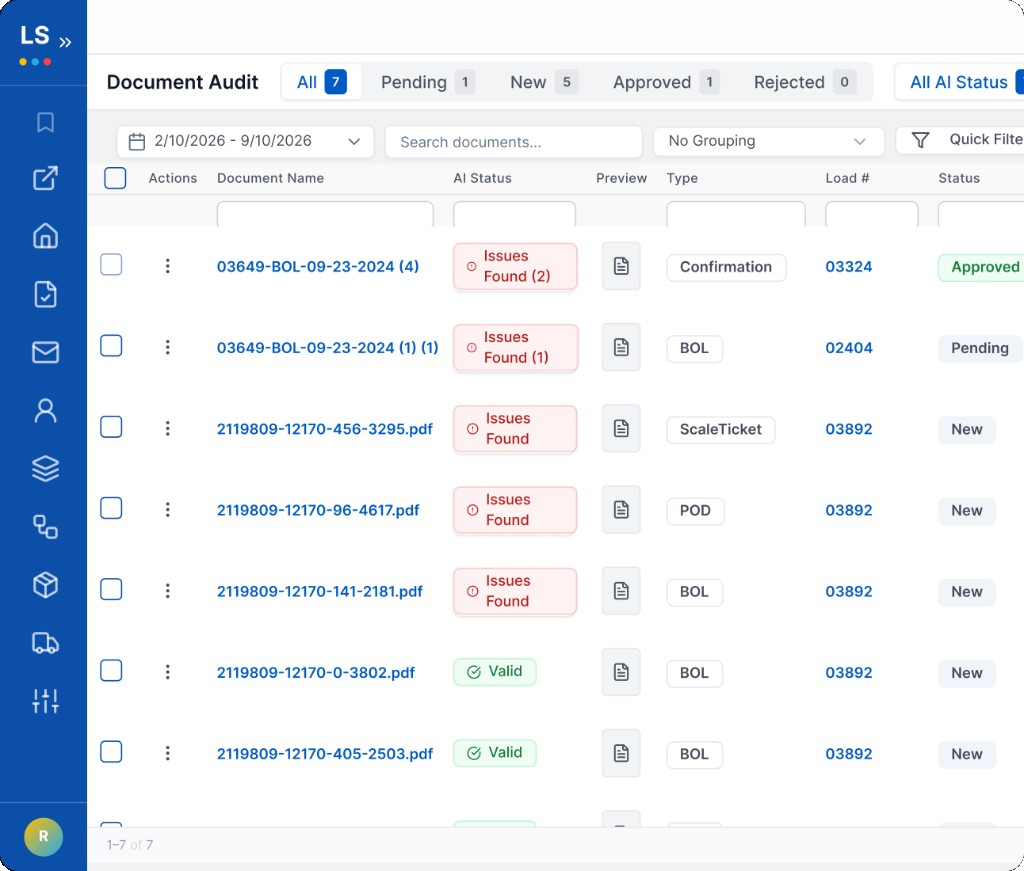The image size is (1024, 871).
Task: Open the user profile icon in sidebar
Action: click(x=45, y=410)
